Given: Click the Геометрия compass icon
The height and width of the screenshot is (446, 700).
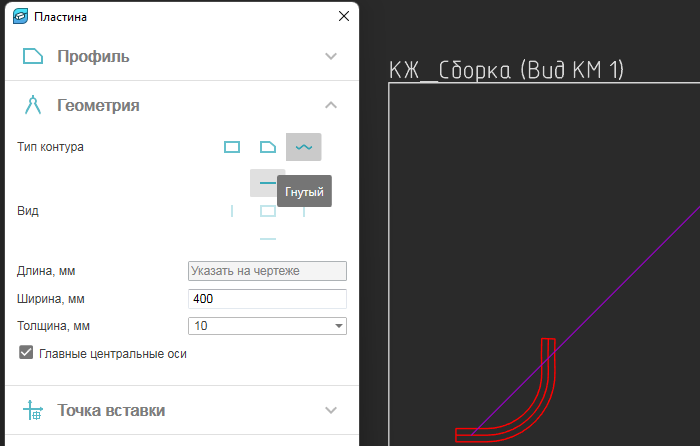Looking at the screenshot, I should (x=33, y=105).
